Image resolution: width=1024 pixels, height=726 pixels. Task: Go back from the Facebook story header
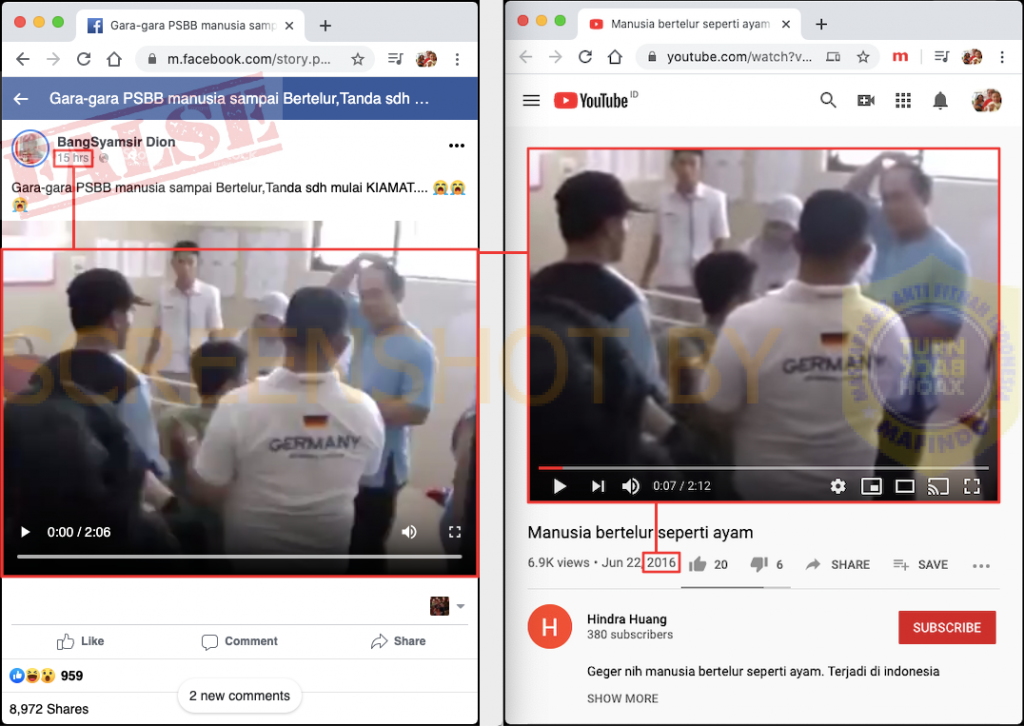pos(21,99)
